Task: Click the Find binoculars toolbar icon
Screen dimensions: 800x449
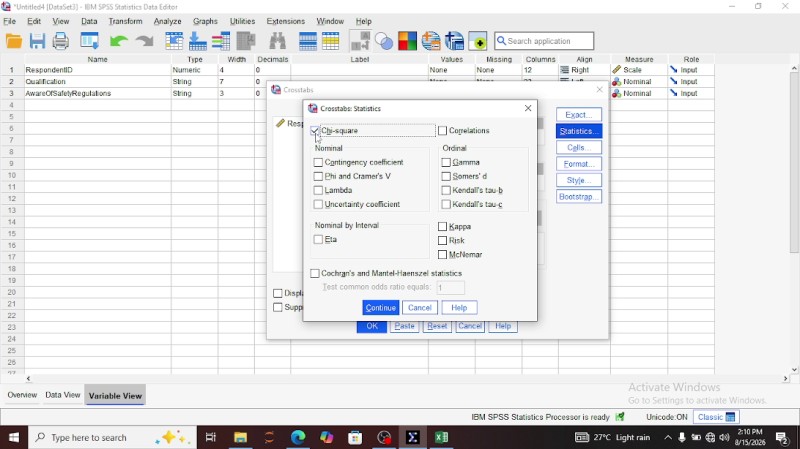Action: 278,41
